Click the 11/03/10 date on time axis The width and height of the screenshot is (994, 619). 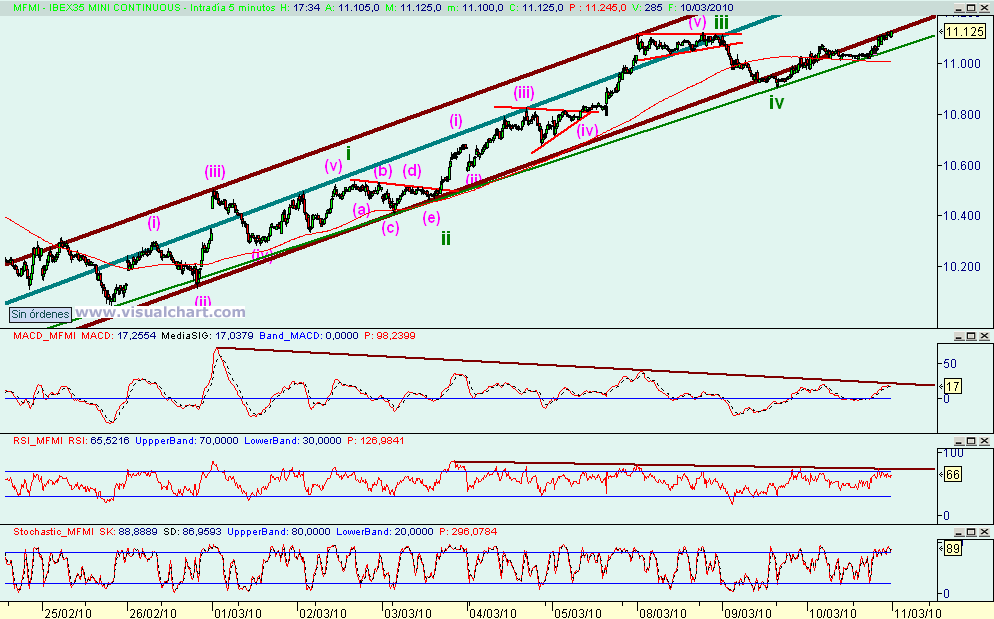(x=919, y=613)
